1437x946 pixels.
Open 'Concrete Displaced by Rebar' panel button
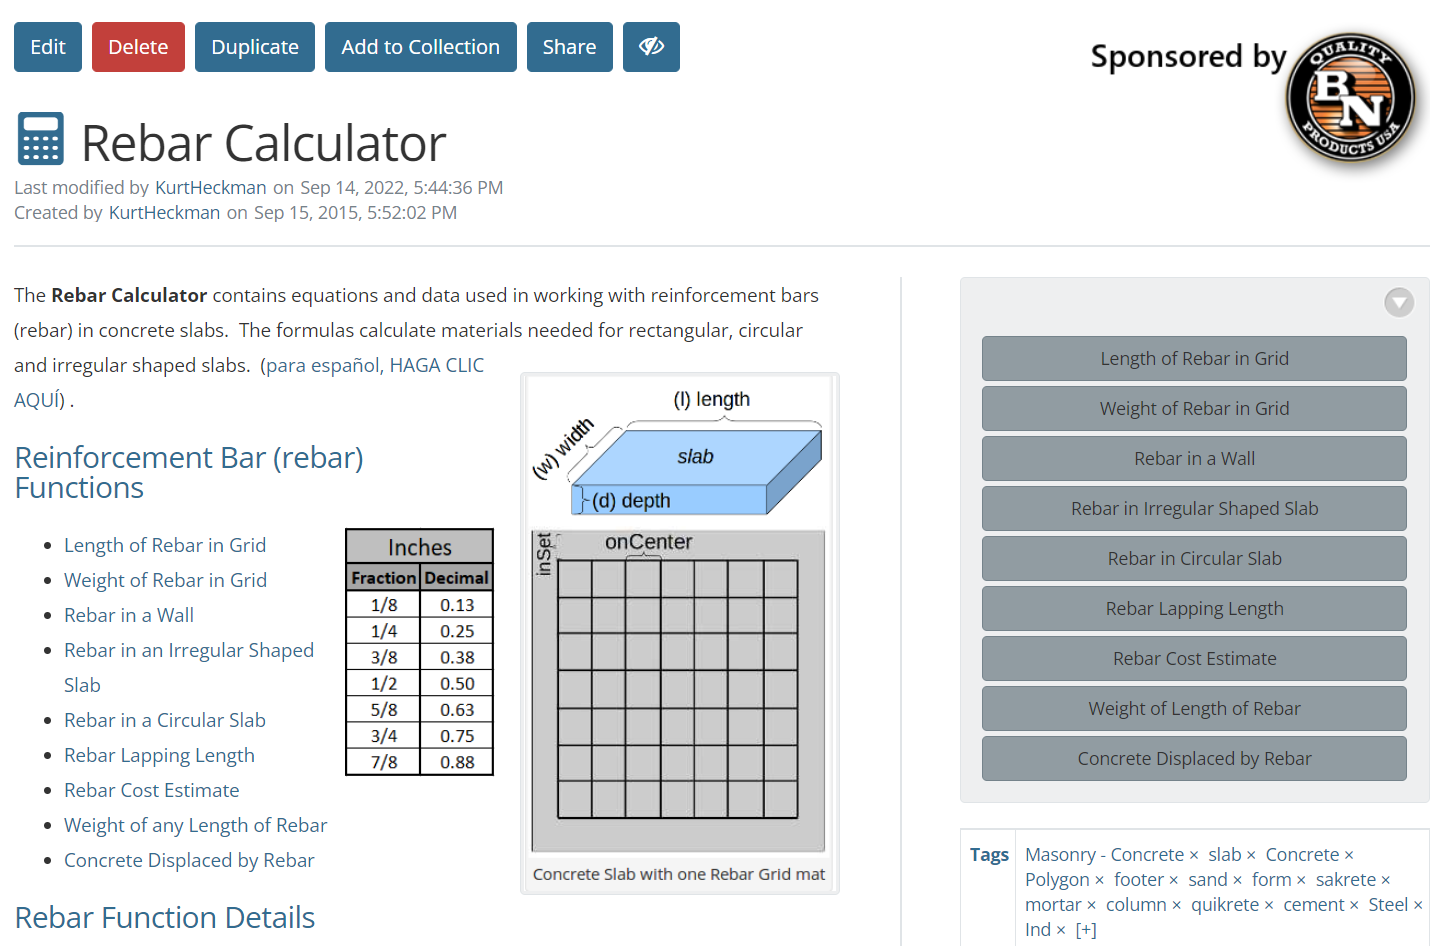pyautogui.click(x=1194, y=758)
